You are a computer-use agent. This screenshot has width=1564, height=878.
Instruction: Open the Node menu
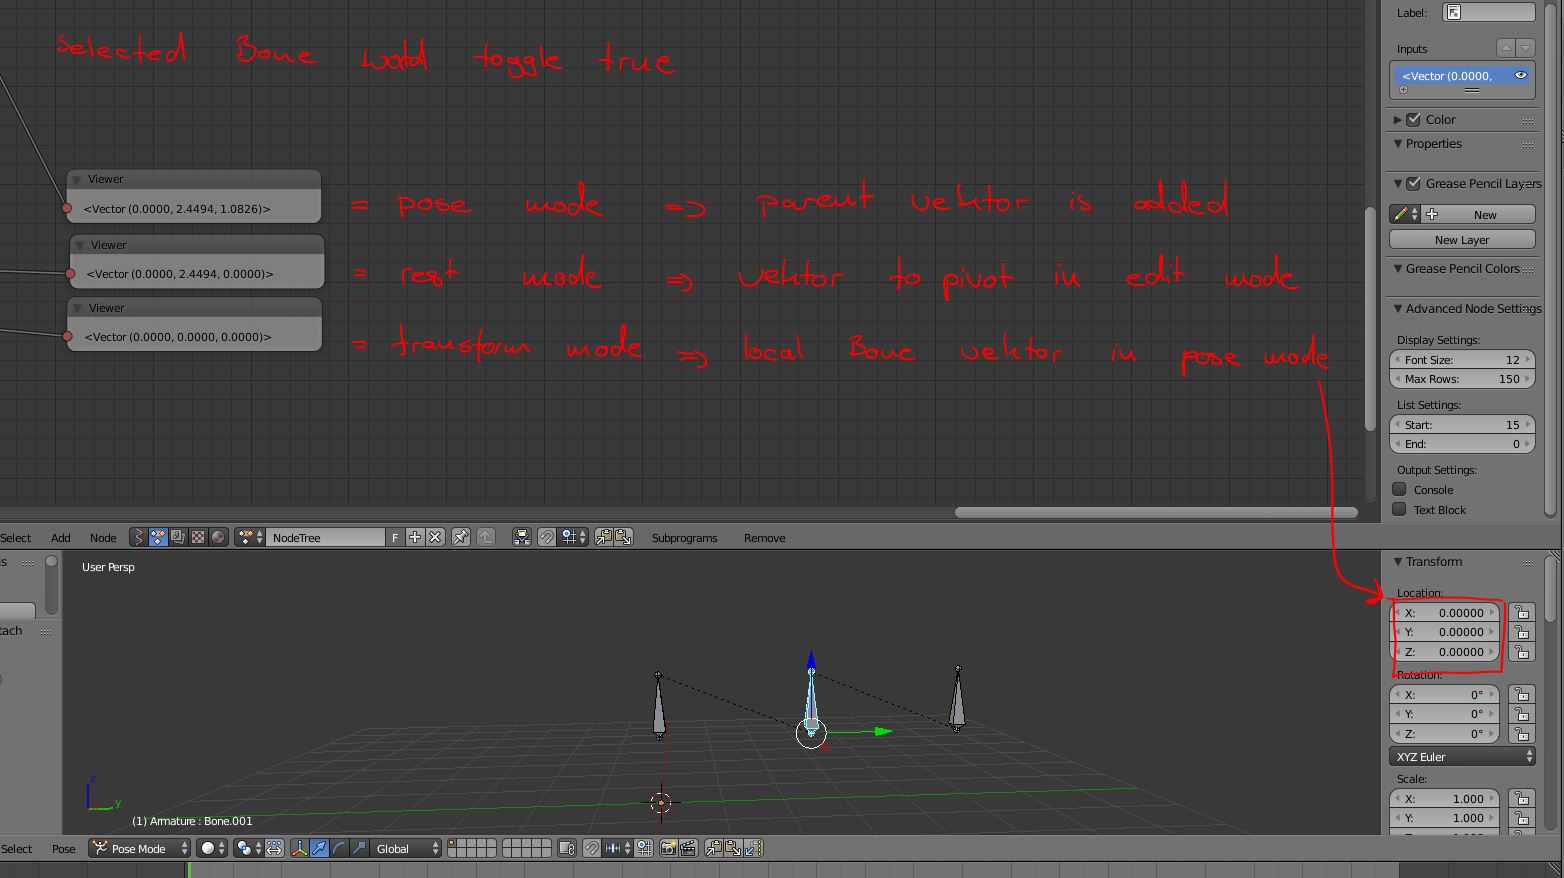point(103,538)
